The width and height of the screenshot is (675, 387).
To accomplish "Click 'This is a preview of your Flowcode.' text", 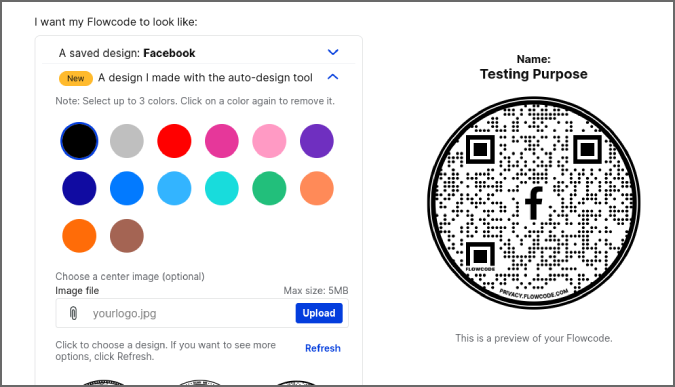I will click(534, 338).
